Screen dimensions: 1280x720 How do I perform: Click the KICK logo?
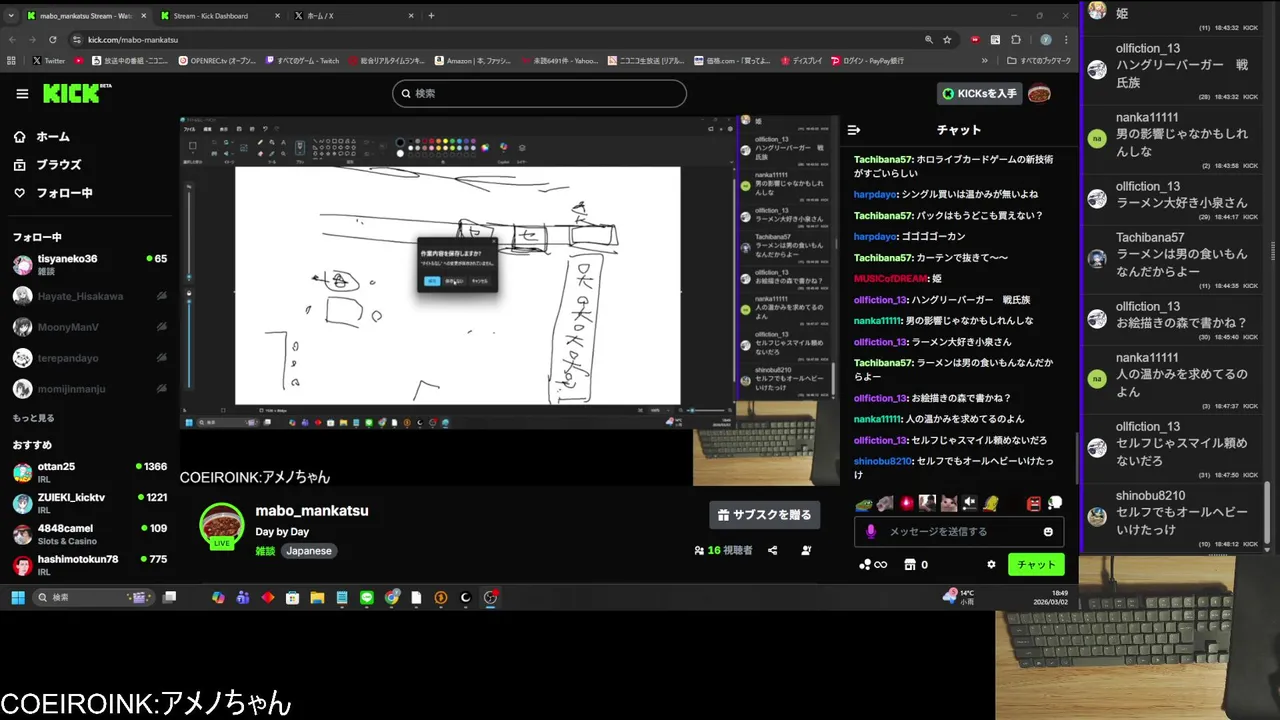(x=77, y=93)
